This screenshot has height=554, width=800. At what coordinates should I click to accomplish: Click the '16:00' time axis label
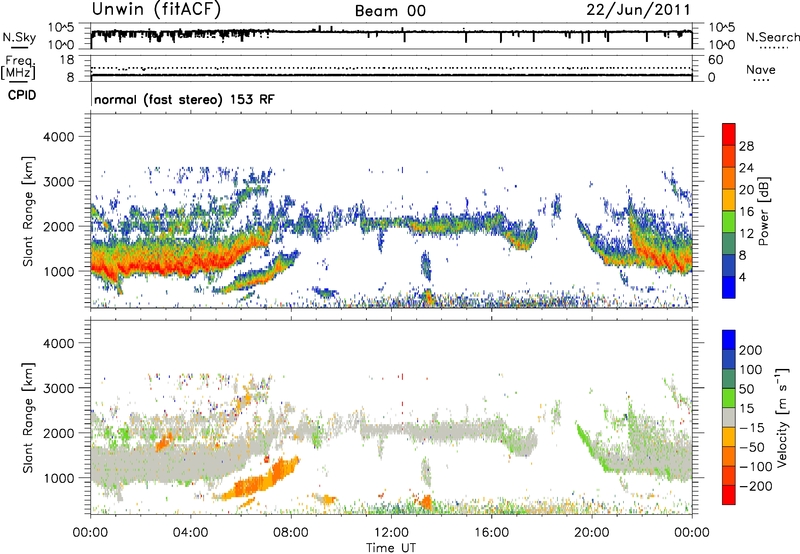(491, 533)
